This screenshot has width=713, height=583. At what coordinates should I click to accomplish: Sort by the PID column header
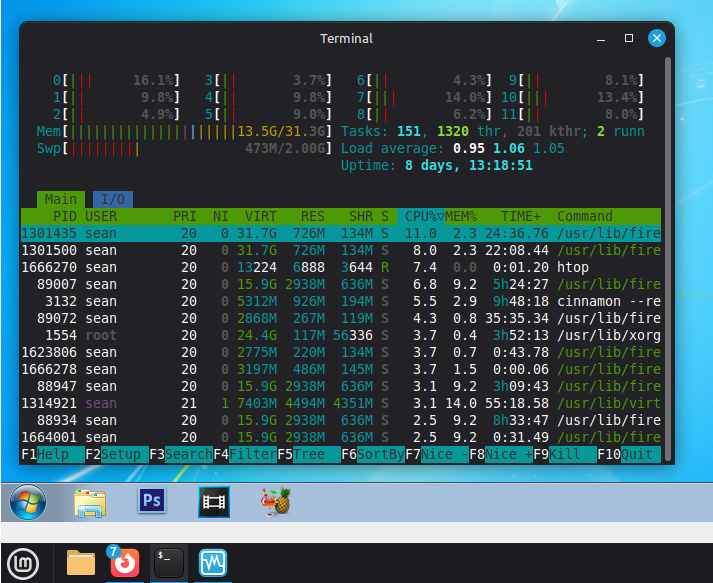[x=65, y=216]
